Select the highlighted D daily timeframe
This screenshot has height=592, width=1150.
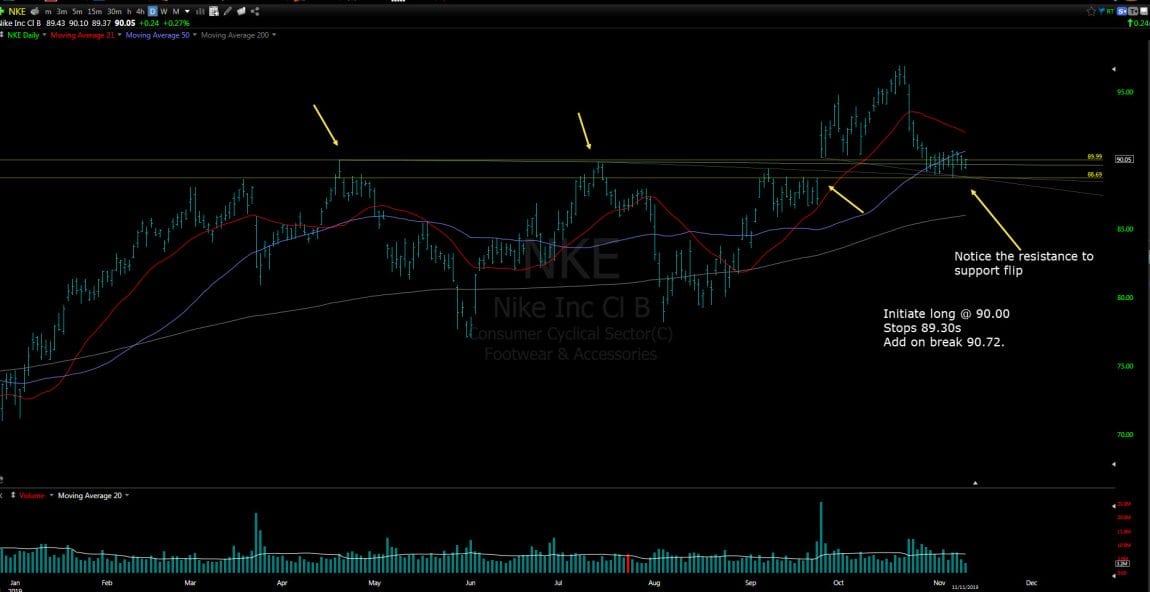153,12
